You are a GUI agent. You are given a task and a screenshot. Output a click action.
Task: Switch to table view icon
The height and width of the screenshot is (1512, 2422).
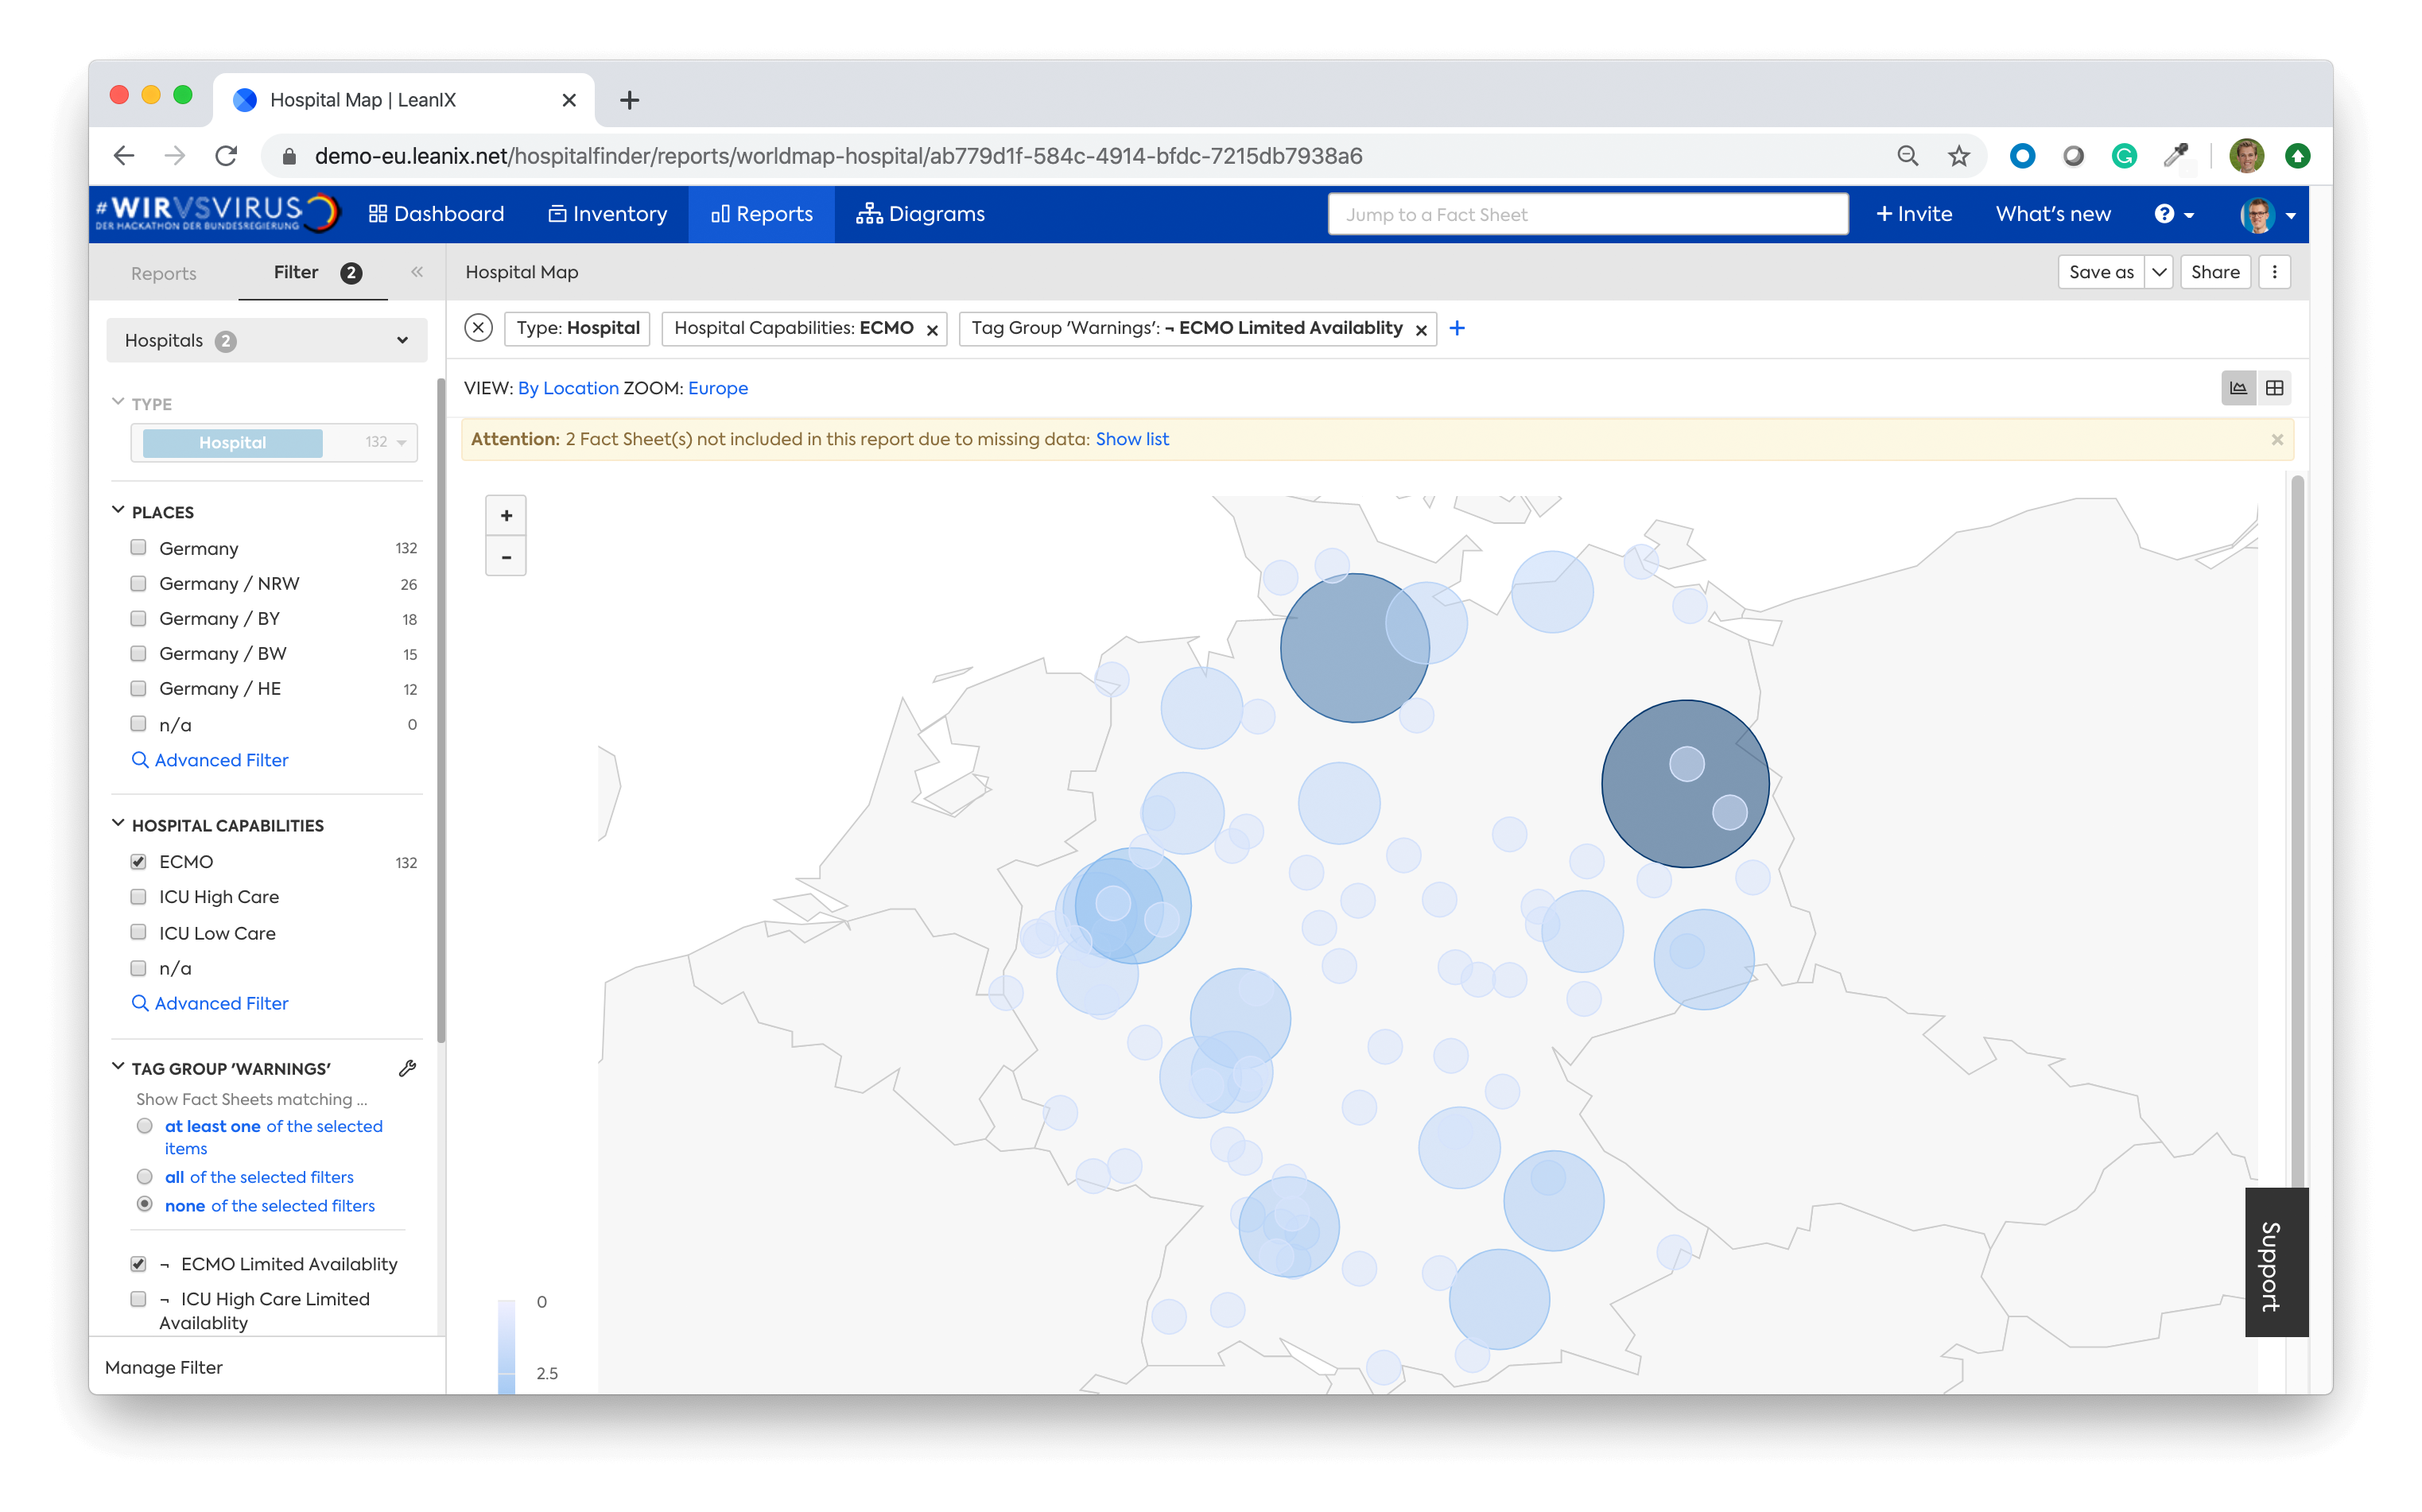click(x=2274, y=388)
